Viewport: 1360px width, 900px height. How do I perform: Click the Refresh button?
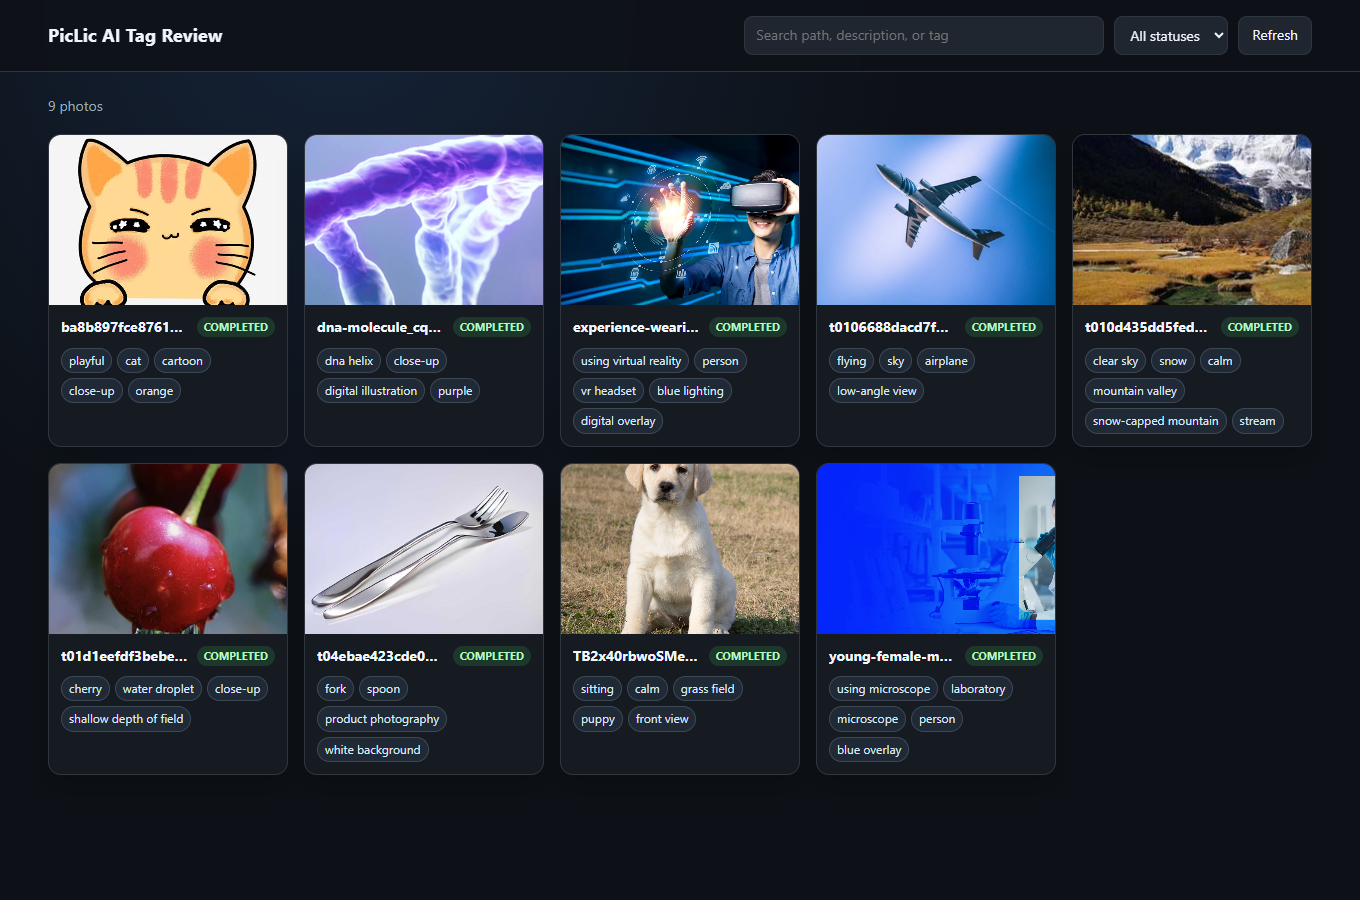click(x=1275, y=35)
